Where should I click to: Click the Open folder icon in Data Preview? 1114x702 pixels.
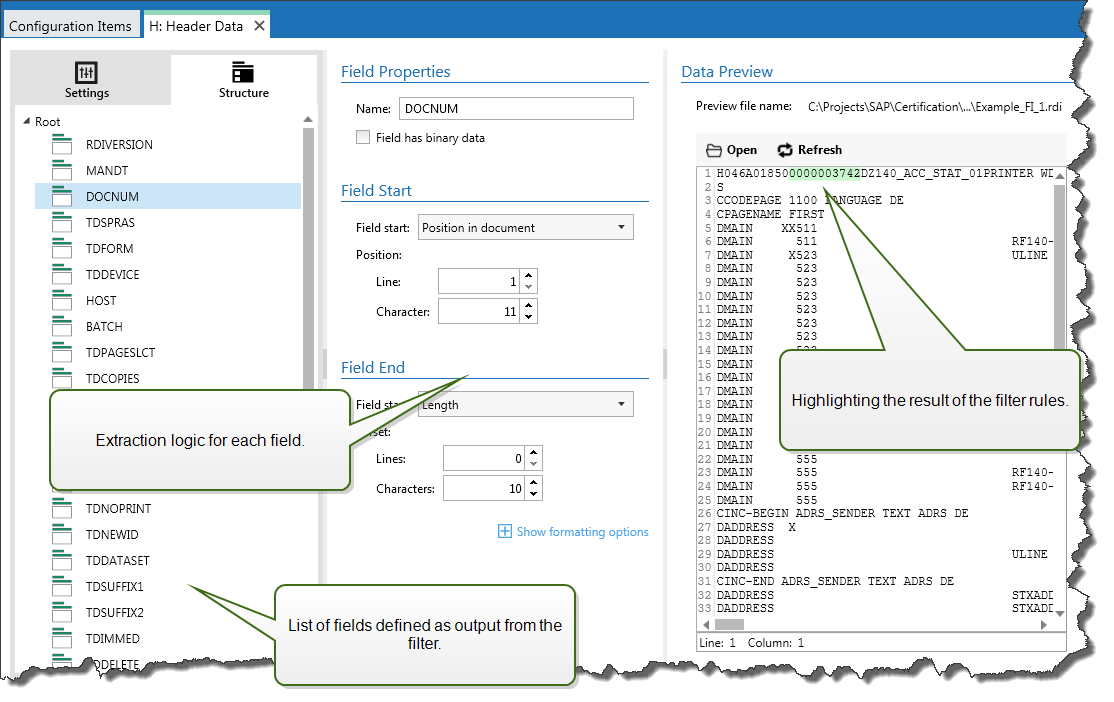[714, 150]
